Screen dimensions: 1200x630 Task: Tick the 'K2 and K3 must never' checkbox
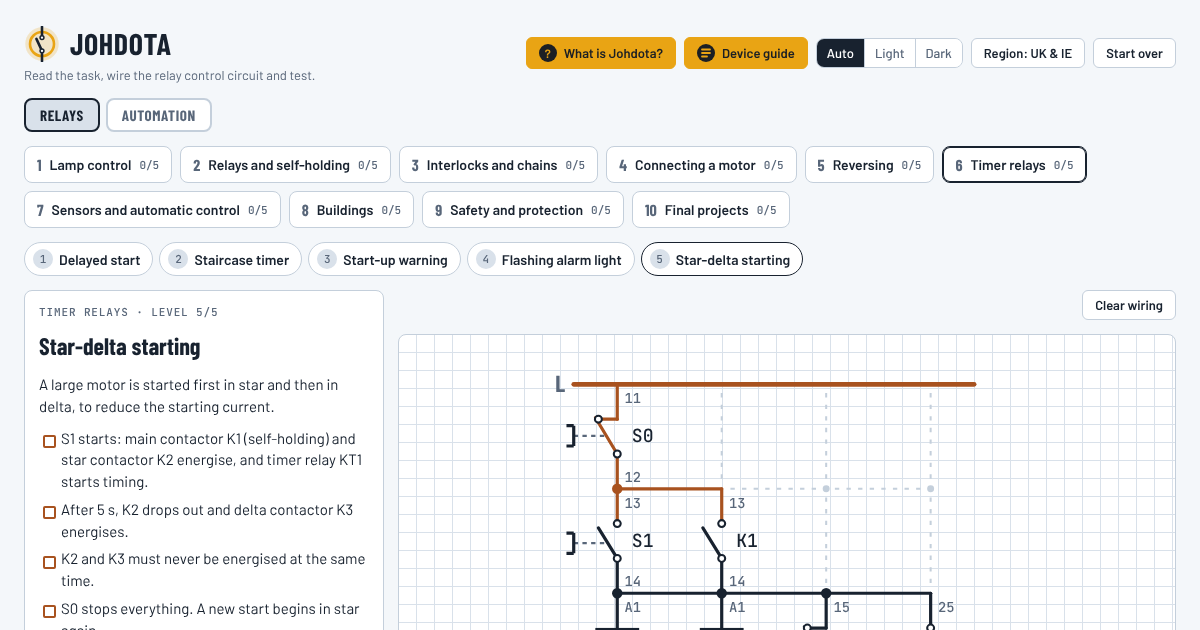pyautogui.click(x=49, y=562)
